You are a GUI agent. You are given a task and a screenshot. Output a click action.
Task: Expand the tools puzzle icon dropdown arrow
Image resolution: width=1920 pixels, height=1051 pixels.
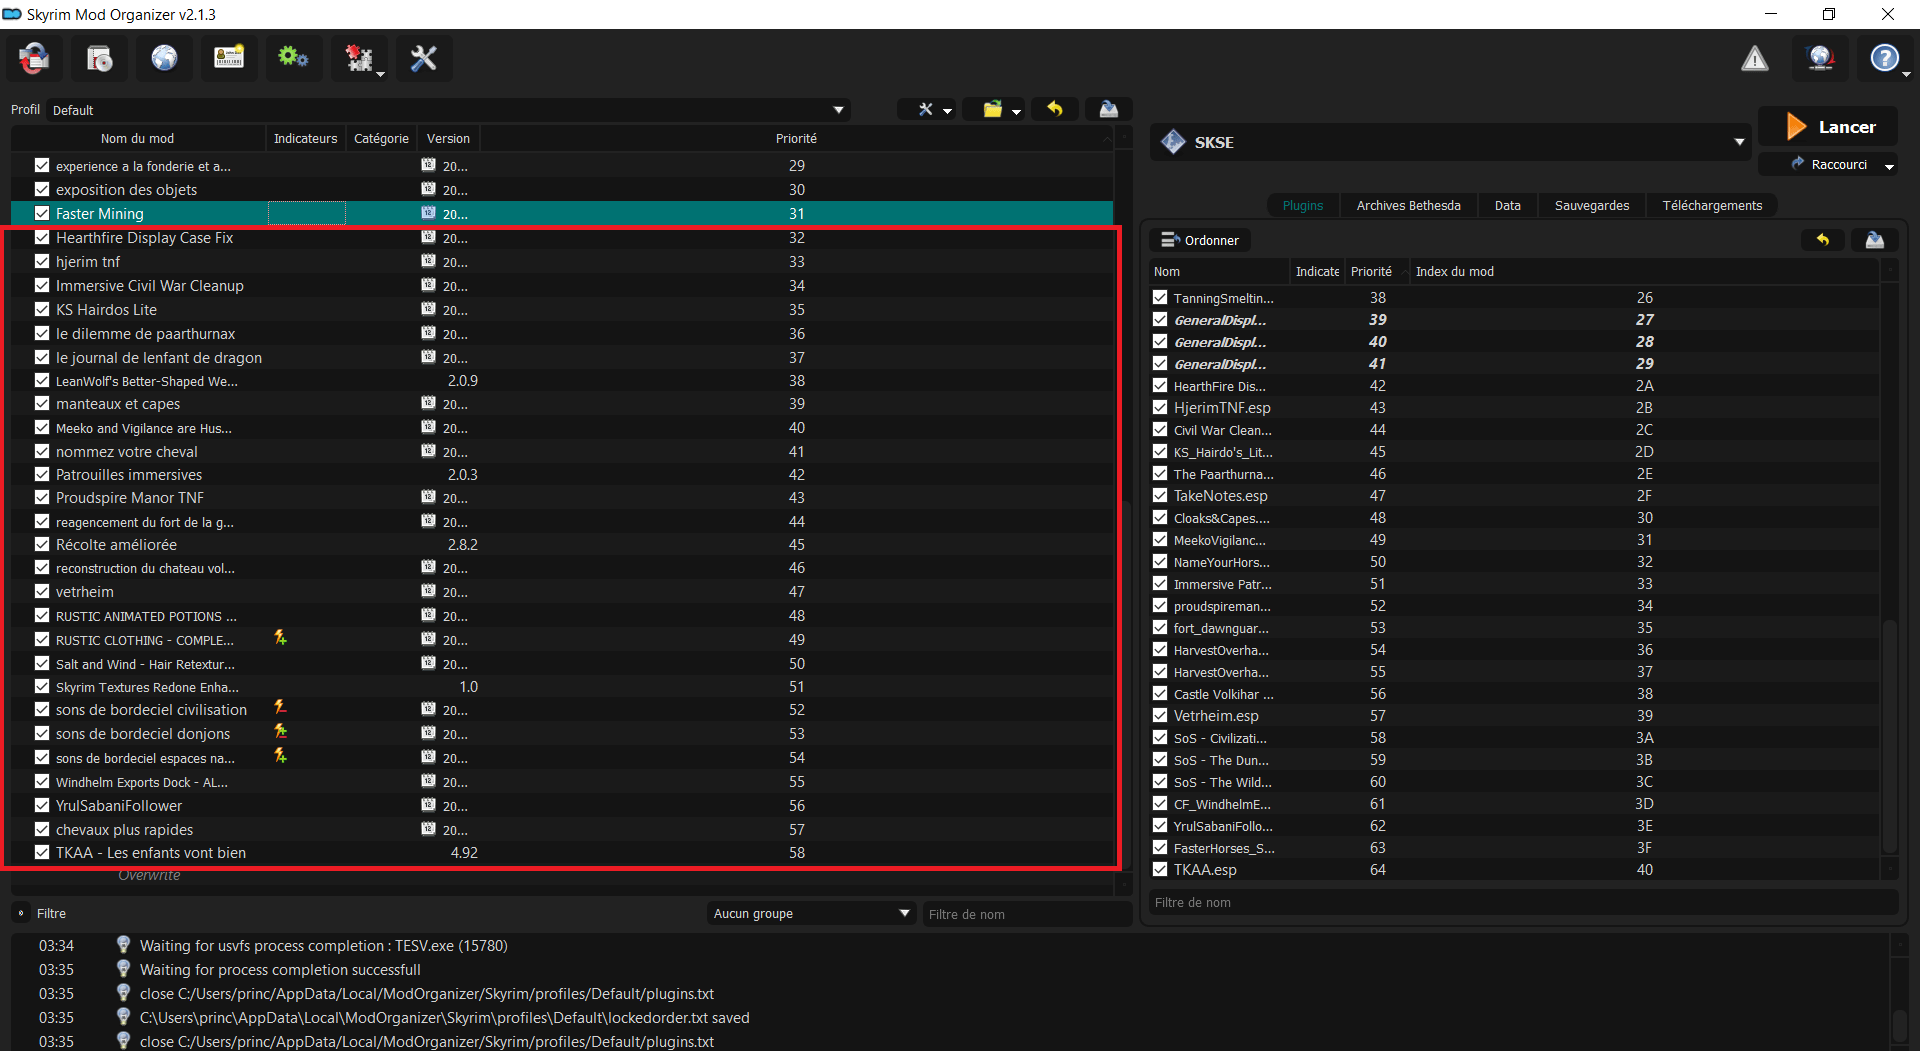(380, 74)
